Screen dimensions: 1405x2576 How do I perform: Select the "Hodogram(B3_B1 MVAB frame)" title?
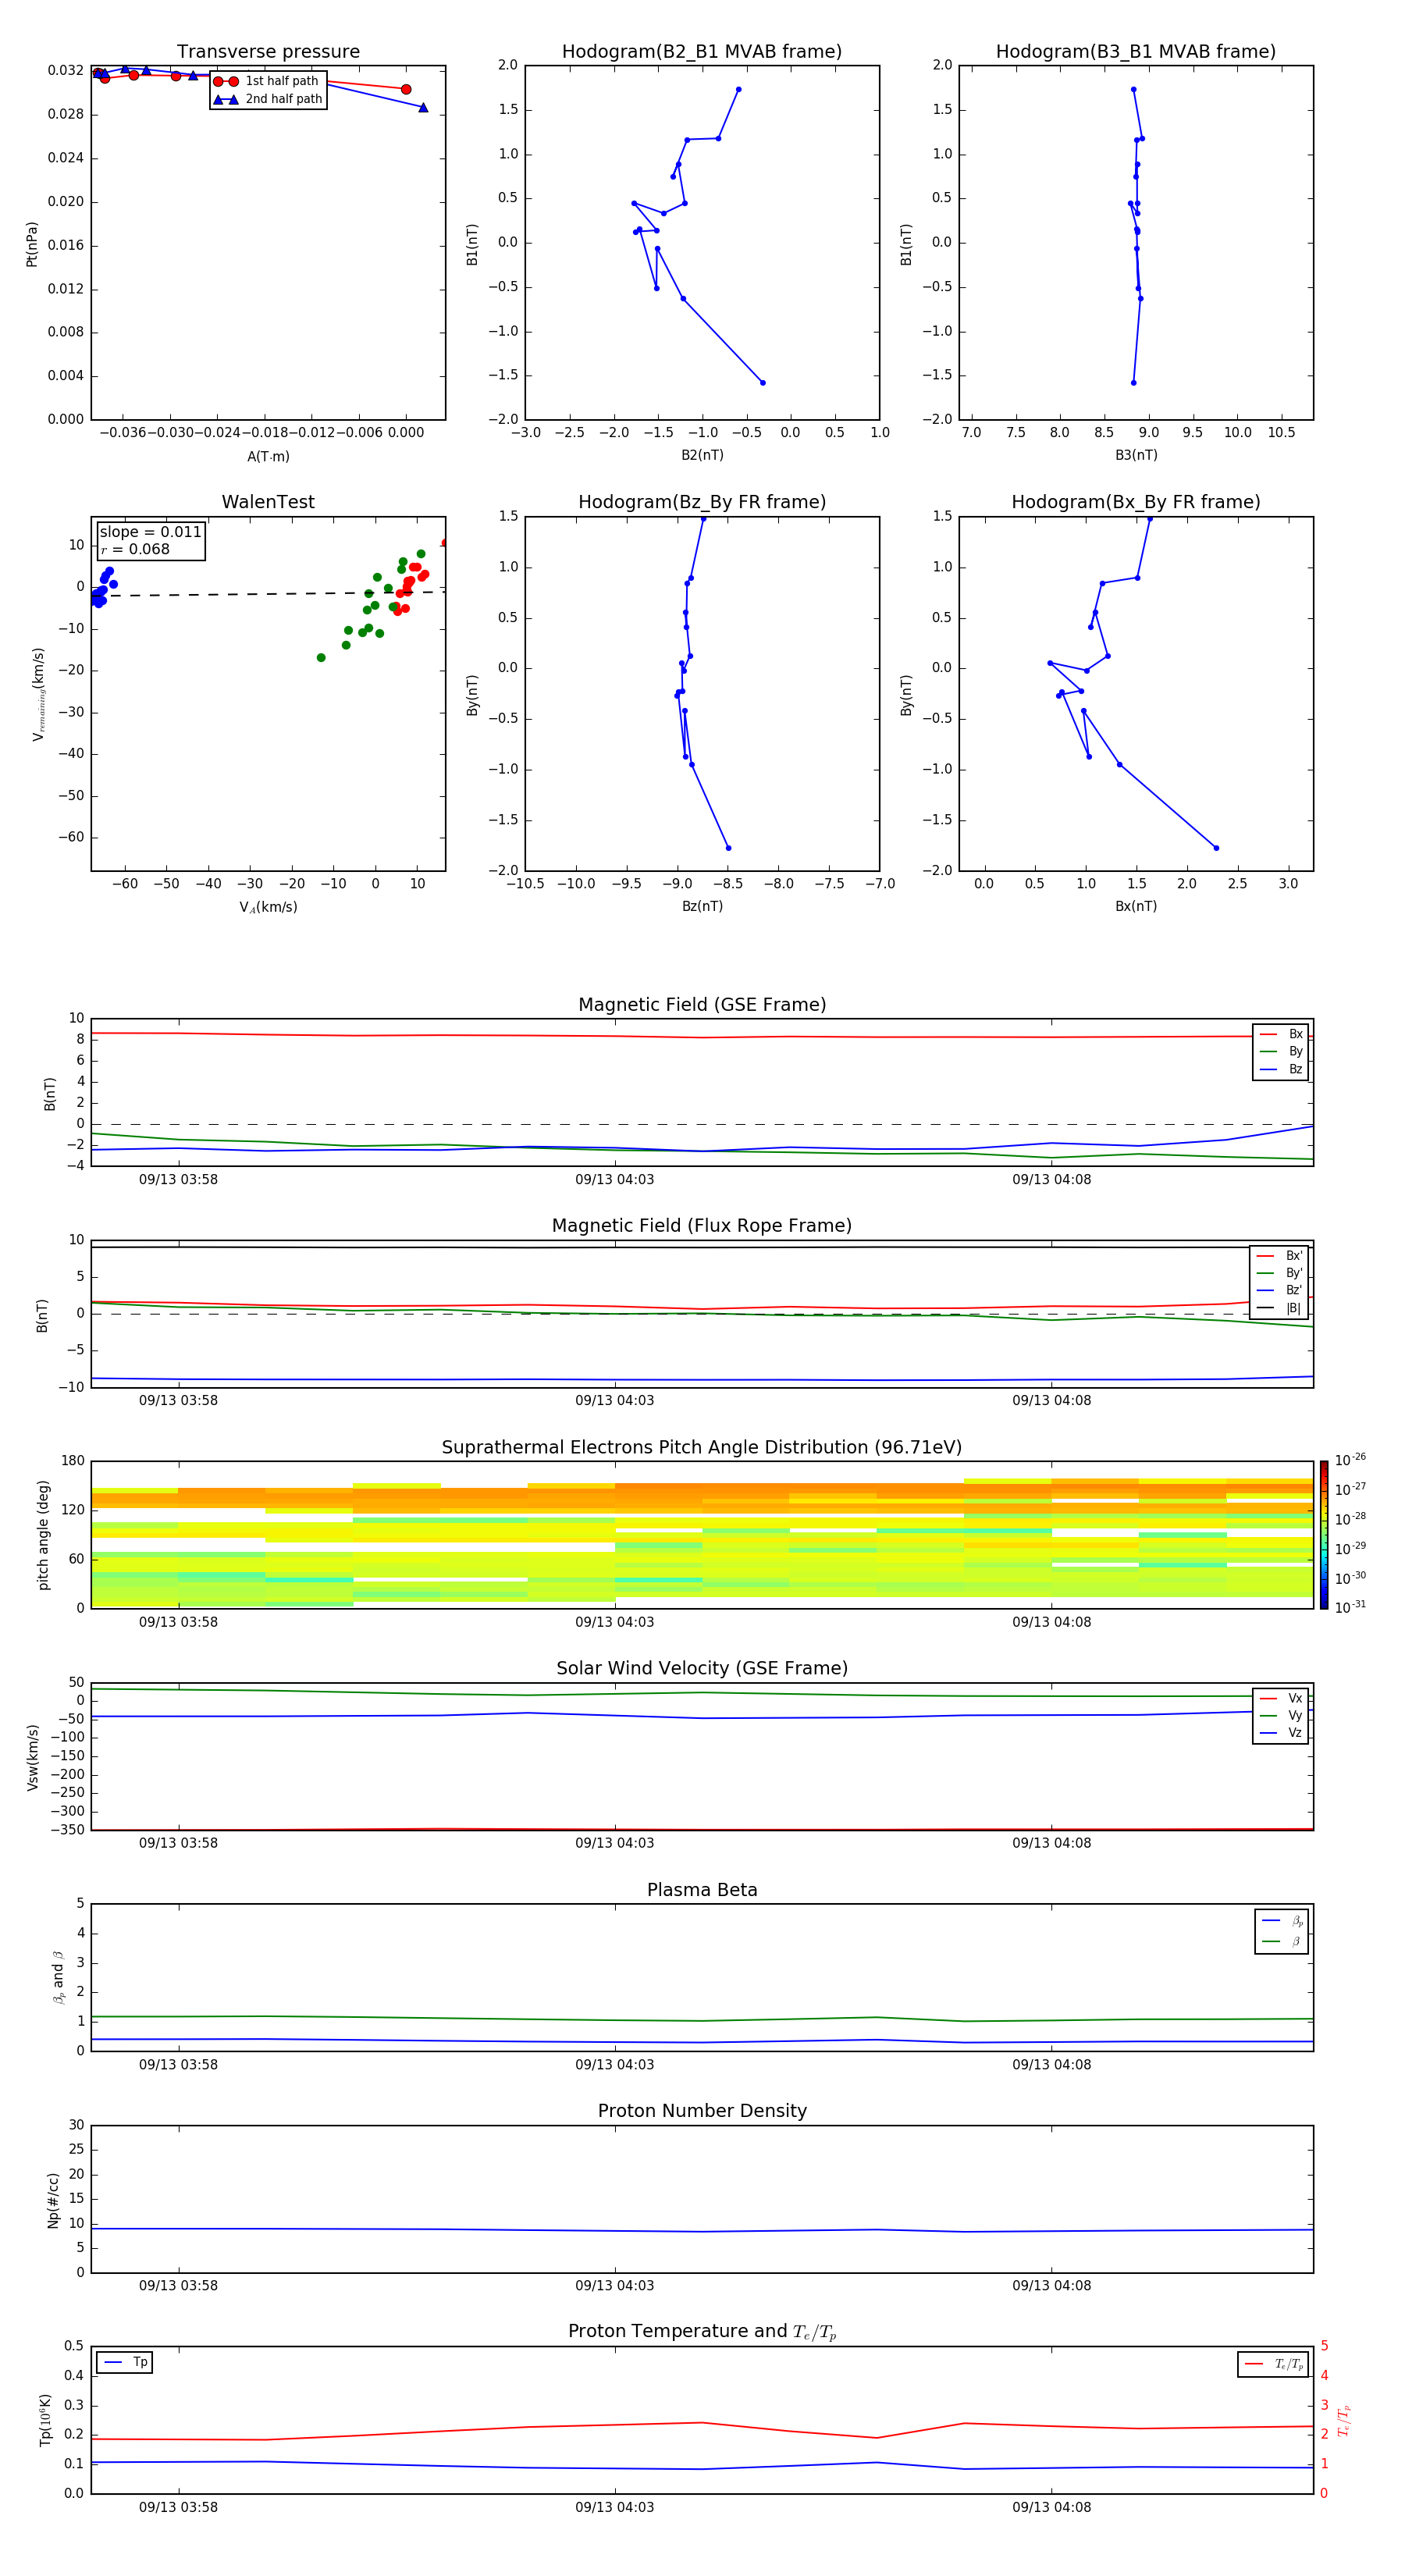[x=1136, y=52]
